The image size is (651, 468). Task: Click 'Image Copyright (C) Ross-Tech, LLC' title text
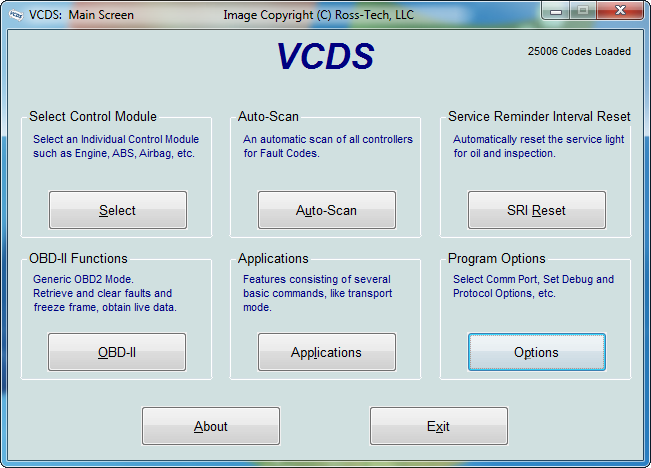(x=318, y=15)
